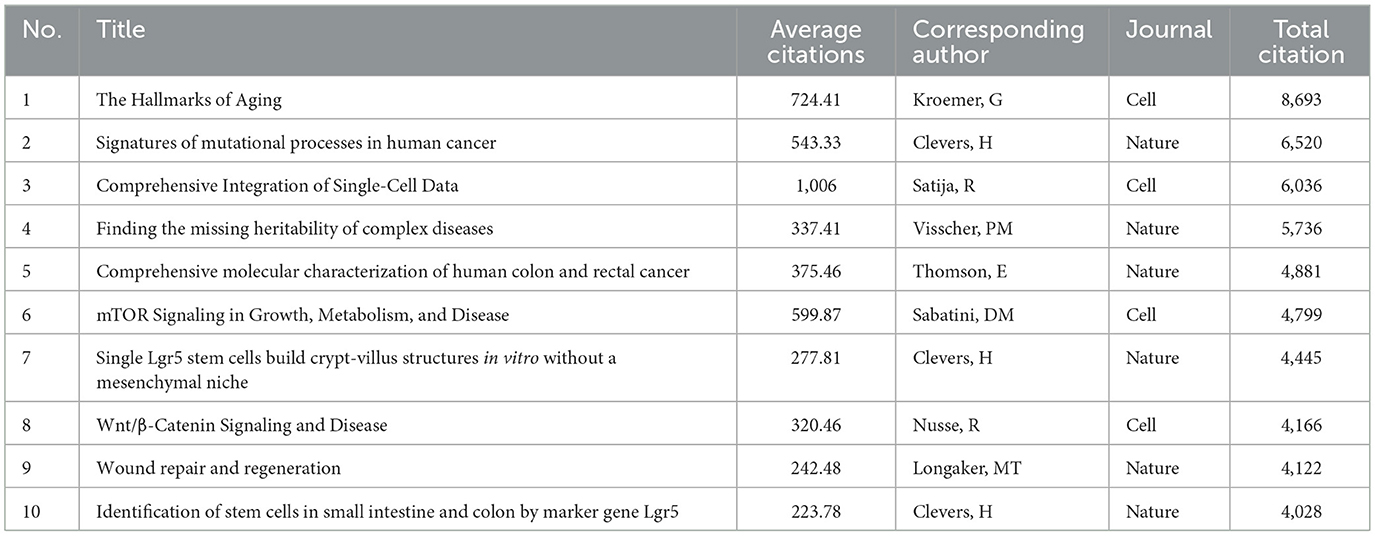The image size is (1375, 536).
Task: Click the "Corresponding author" column header
Action: pyautogui.click(x=997, y=42)
